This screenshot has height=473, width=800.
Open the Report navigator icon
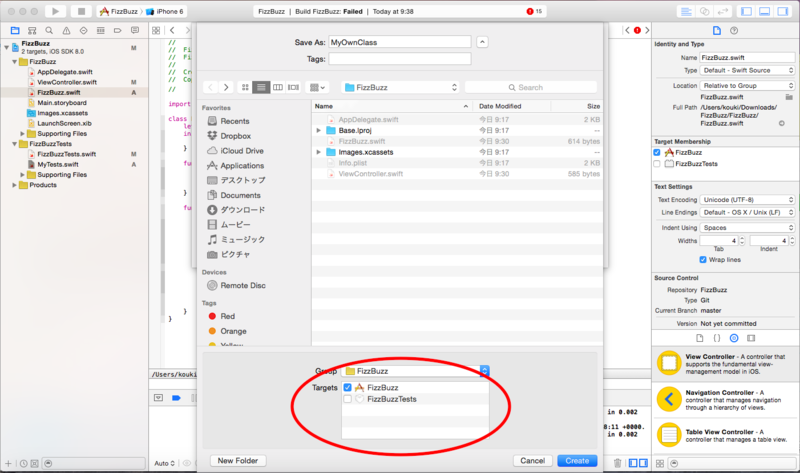(x=135, y=30)
